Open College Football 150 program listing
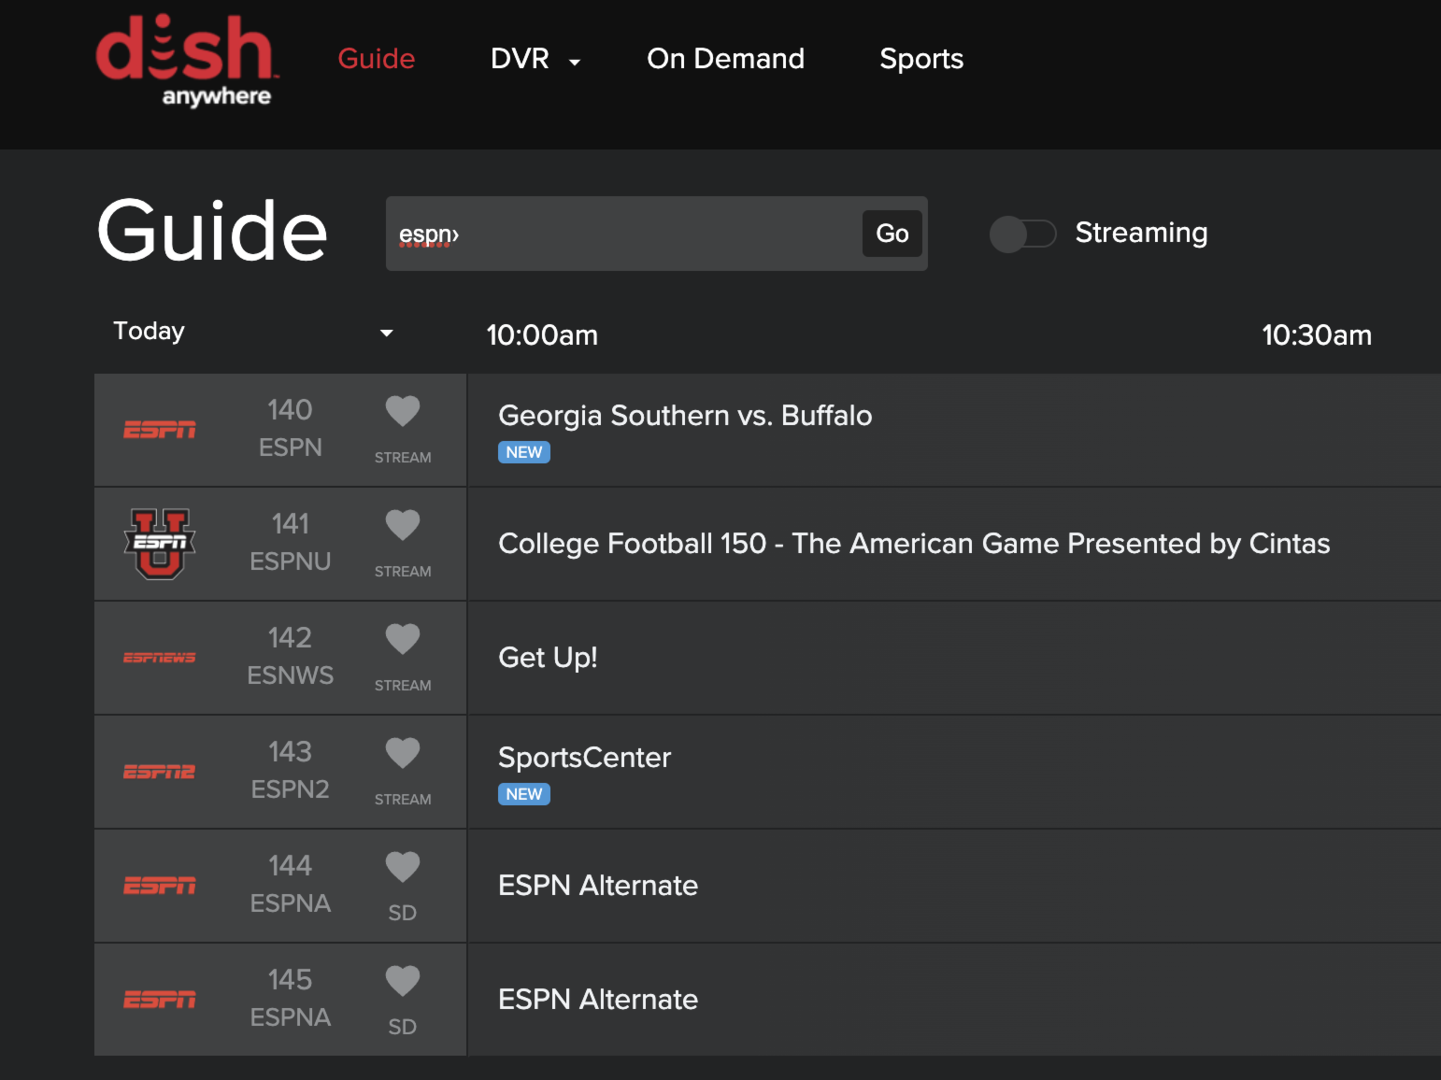Viewport: 1441px width, 1080px height. coord(954,544)
